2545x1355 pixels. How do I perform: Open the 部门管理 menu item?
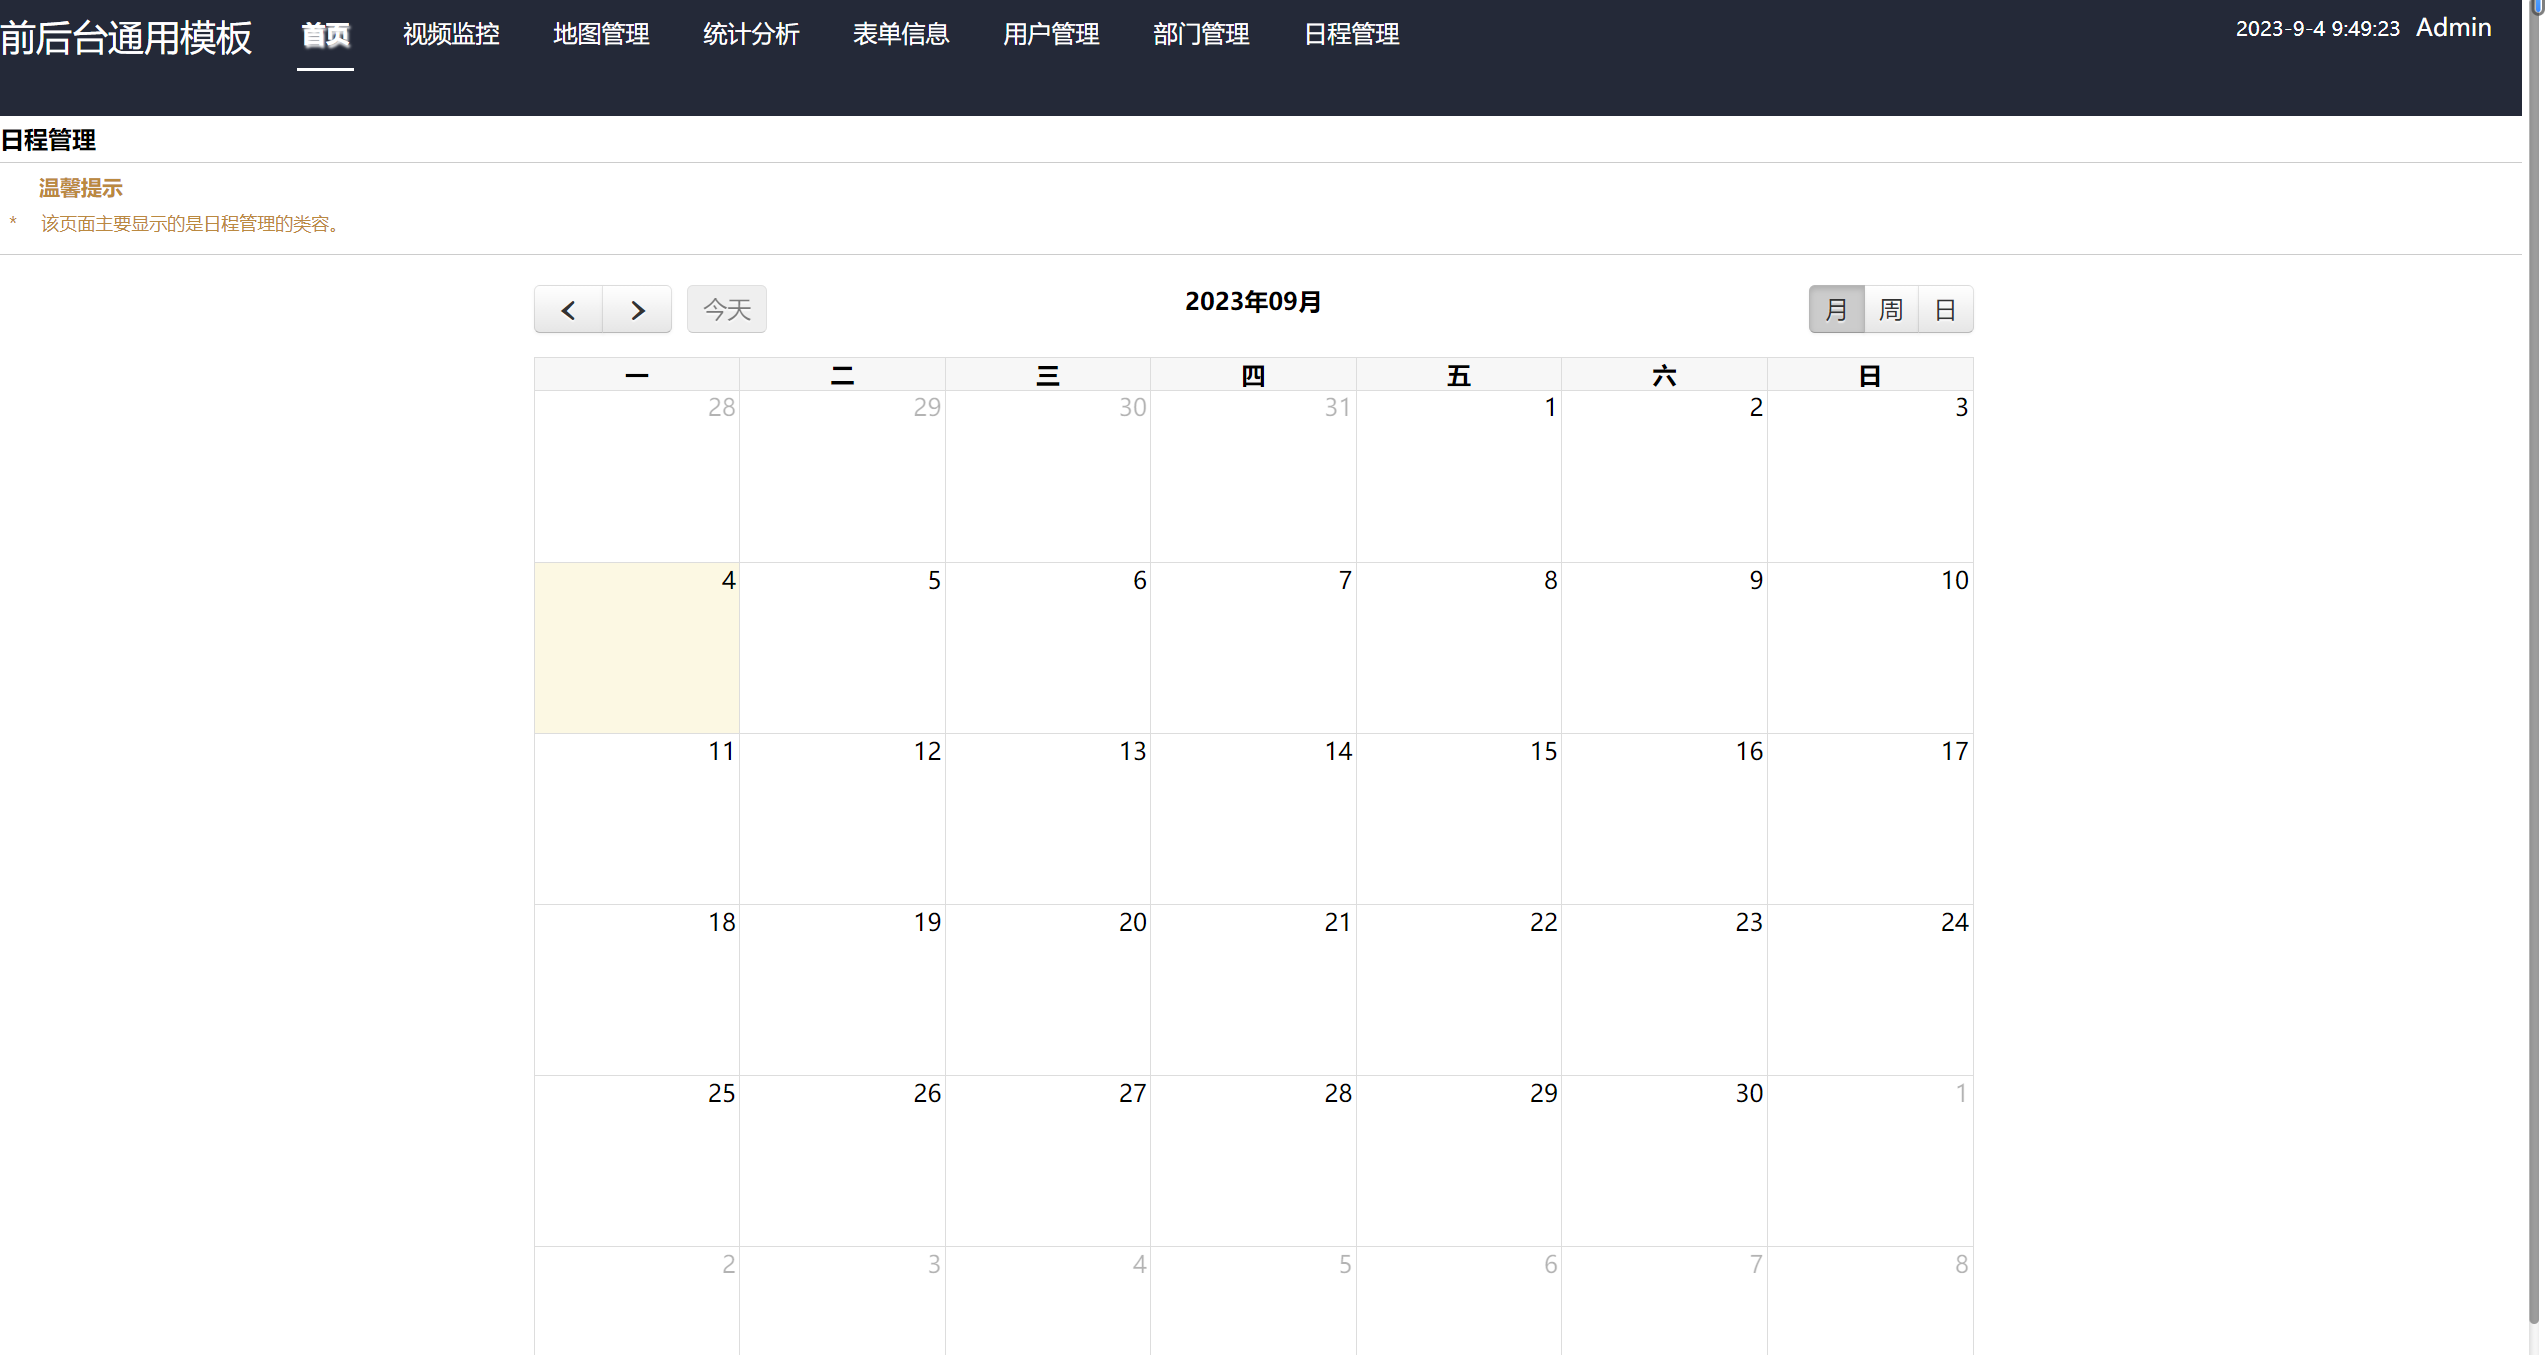pos(1201,35)
